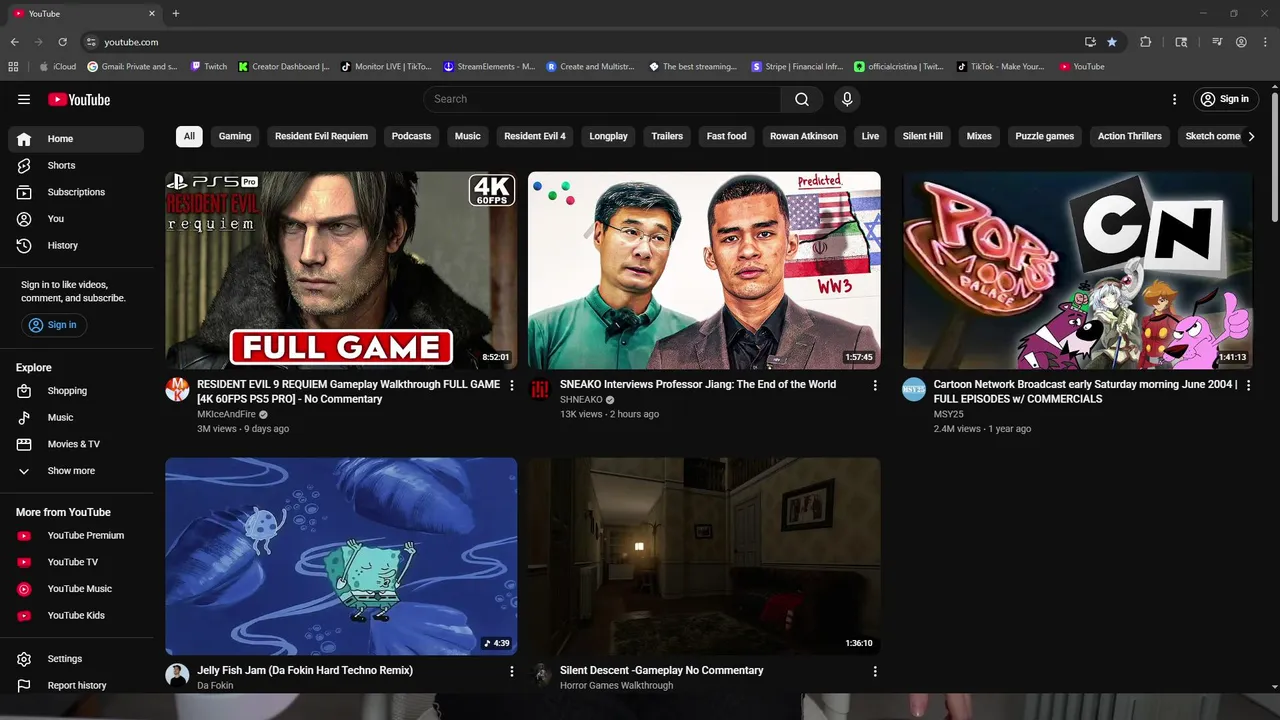Open RESIDENT EVIL 9 REQUIEM video title
1280x720 pixels.
pyautogui.click(x=348, y=392)
